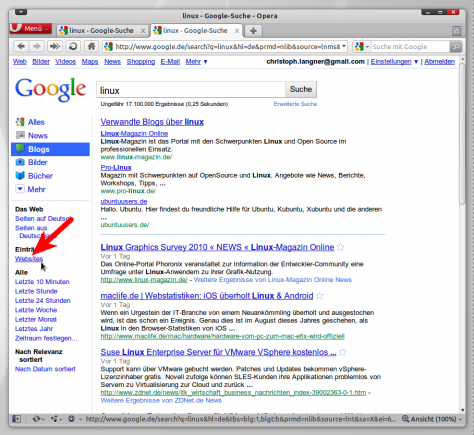Click the search magnifier in Opera search field

(456, 47)
